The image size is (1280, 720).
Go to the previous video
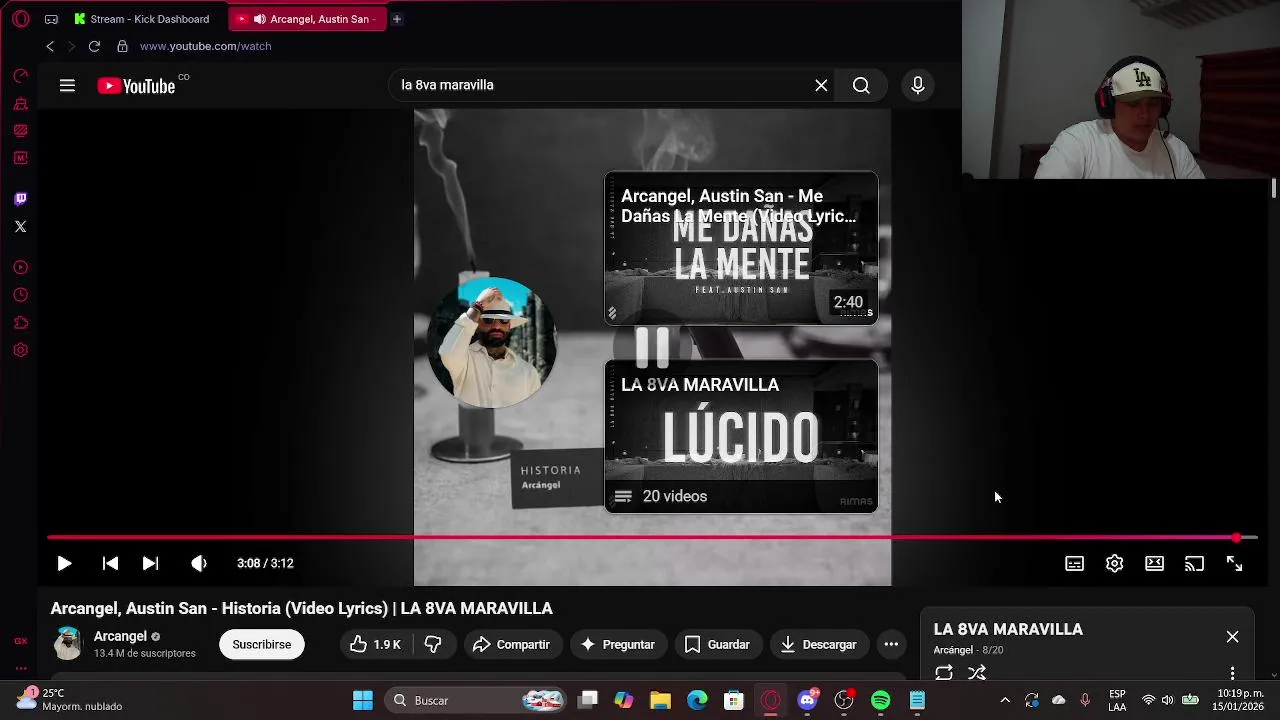110,564
